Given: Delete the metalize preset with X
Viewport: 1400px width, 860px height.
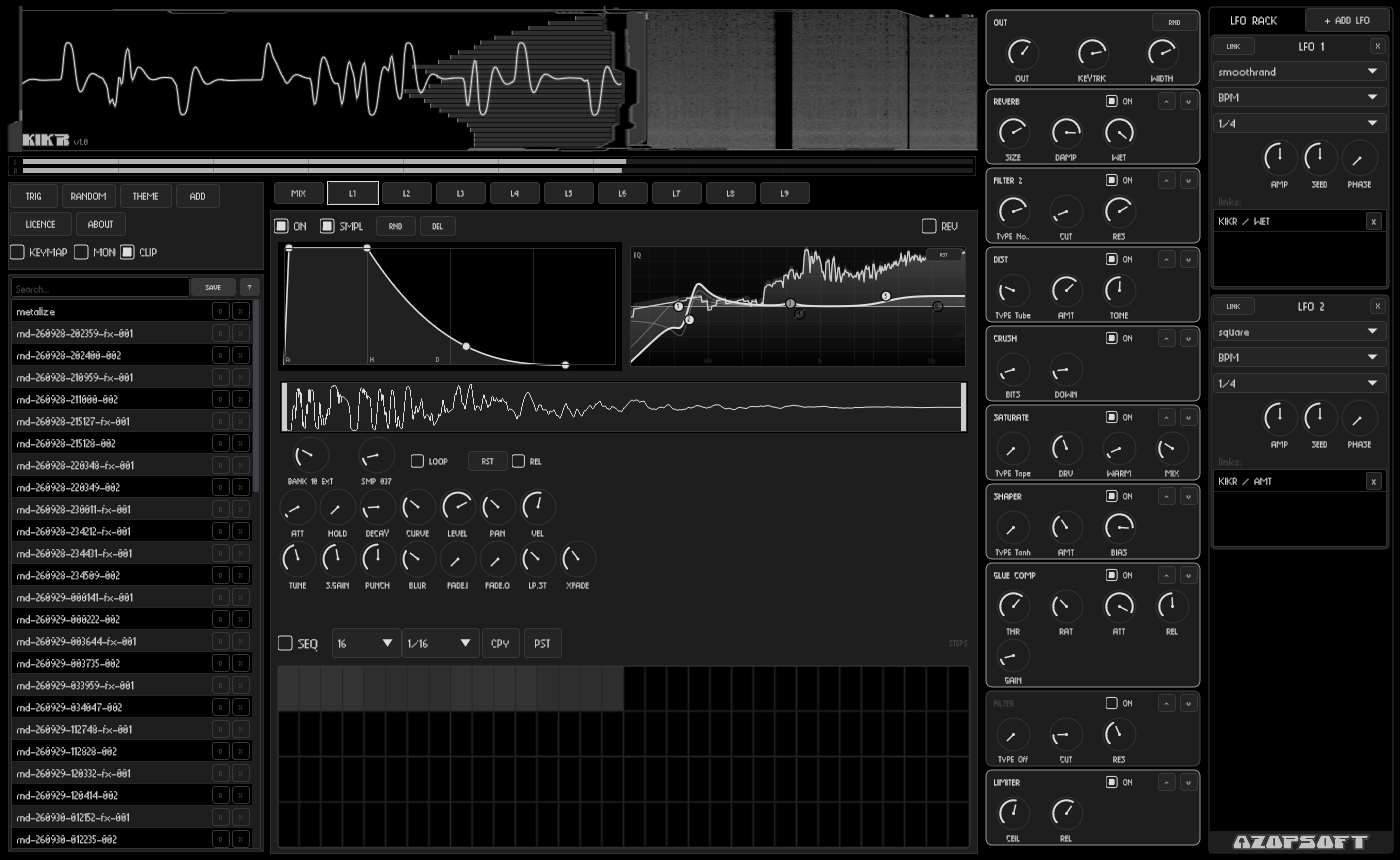Looking at the screenshot, I should click(241, 311).
